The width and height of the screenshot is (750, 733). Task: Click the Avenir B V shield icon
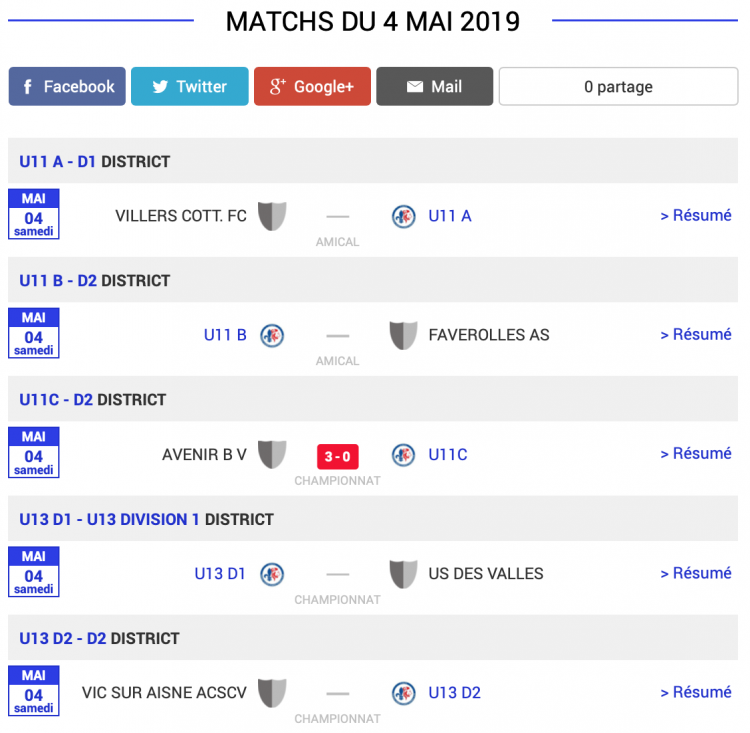coord(272,455)
